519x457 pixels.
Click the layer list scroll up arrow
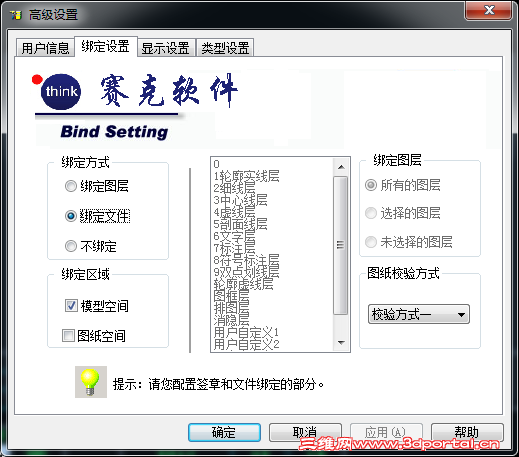pos(341,167)
